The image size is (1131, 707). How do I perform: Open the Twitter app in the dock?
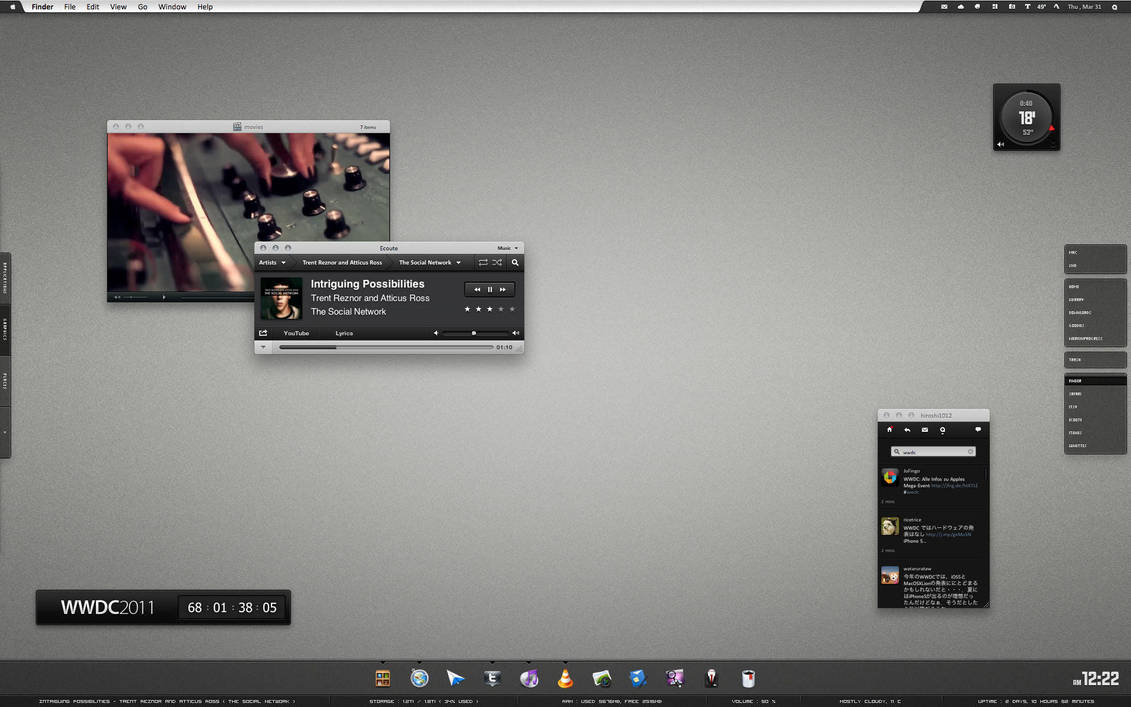click(x=493, y=678)
